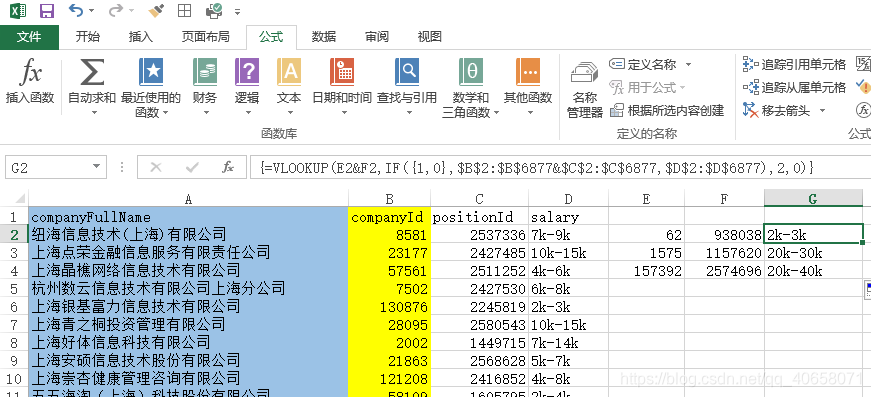Expand Financial functions dropdown arrow
Screen dimensions: 871x397
click(206, 113)
